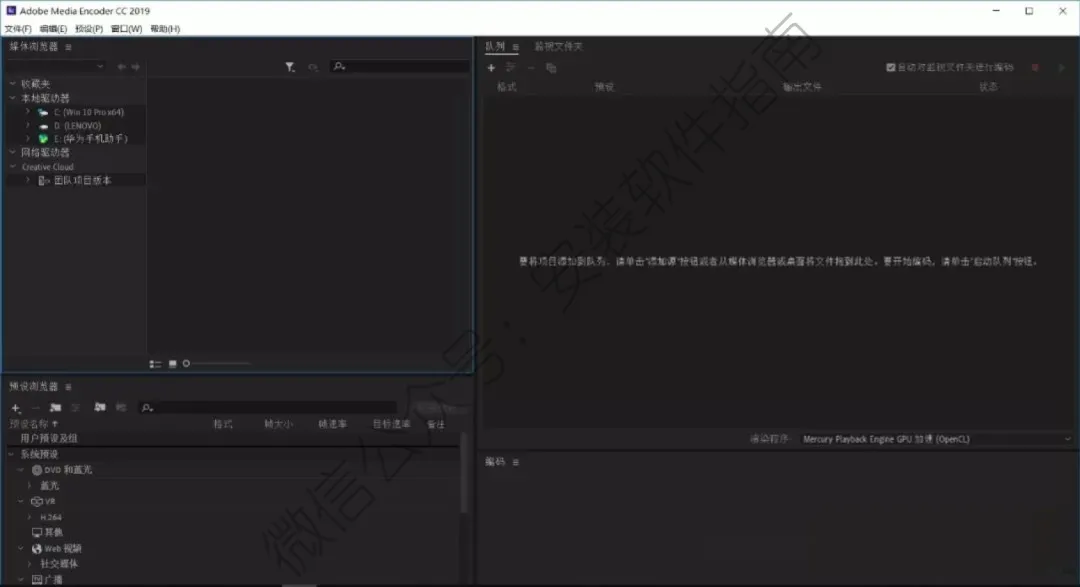Open the 窗口(W) menu
The height and width of the screenshot is (587, 1080).
tap(126, 29)
